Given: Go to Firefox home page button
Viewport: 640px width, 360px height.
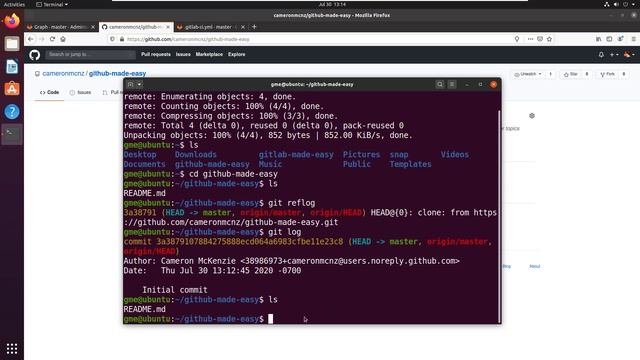Looking at the screenshot, I should click(63, 39).
